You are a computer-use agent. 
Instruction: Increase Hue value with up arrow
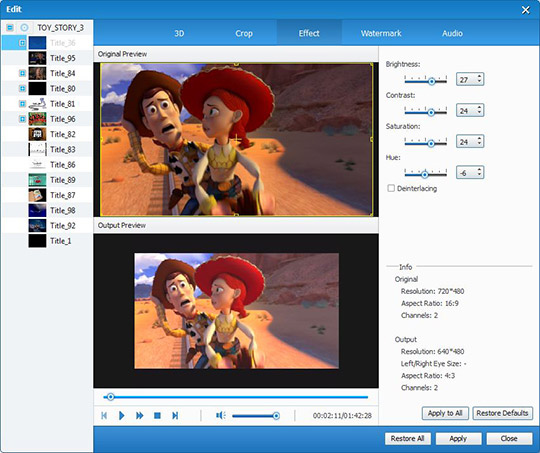tap(479, 169)
